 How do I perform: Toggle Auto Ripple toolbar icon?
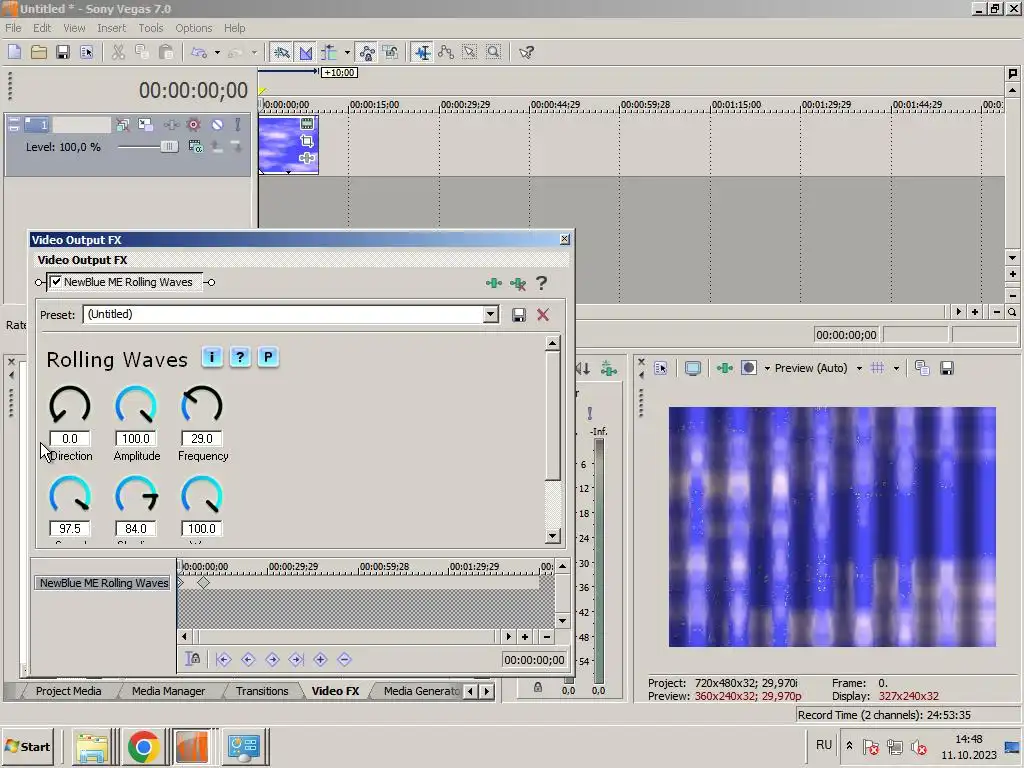click(329, 52)
